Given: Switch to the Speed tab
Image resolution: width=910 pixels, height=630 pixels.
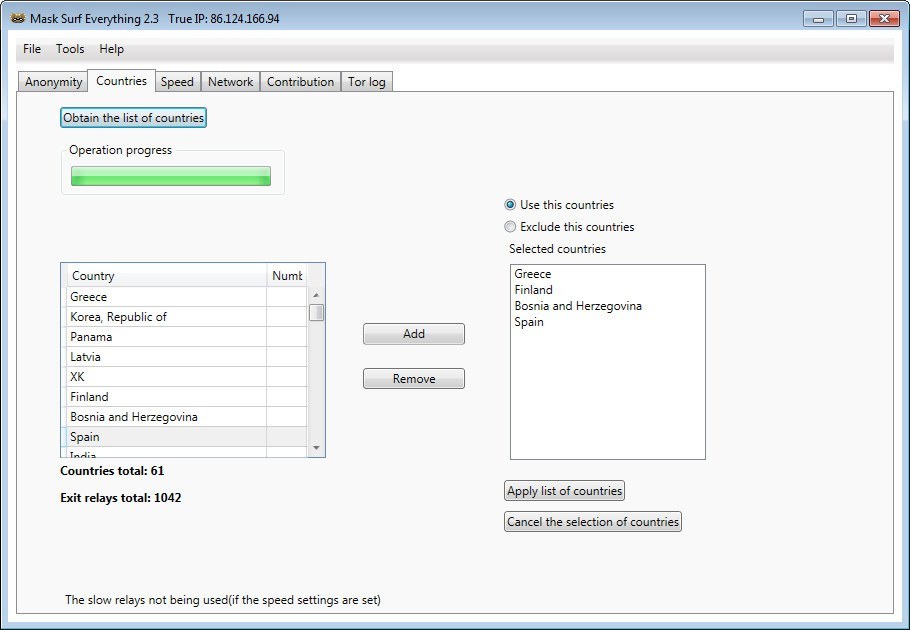Looking at the screenshot, I should tap(177, 82).
